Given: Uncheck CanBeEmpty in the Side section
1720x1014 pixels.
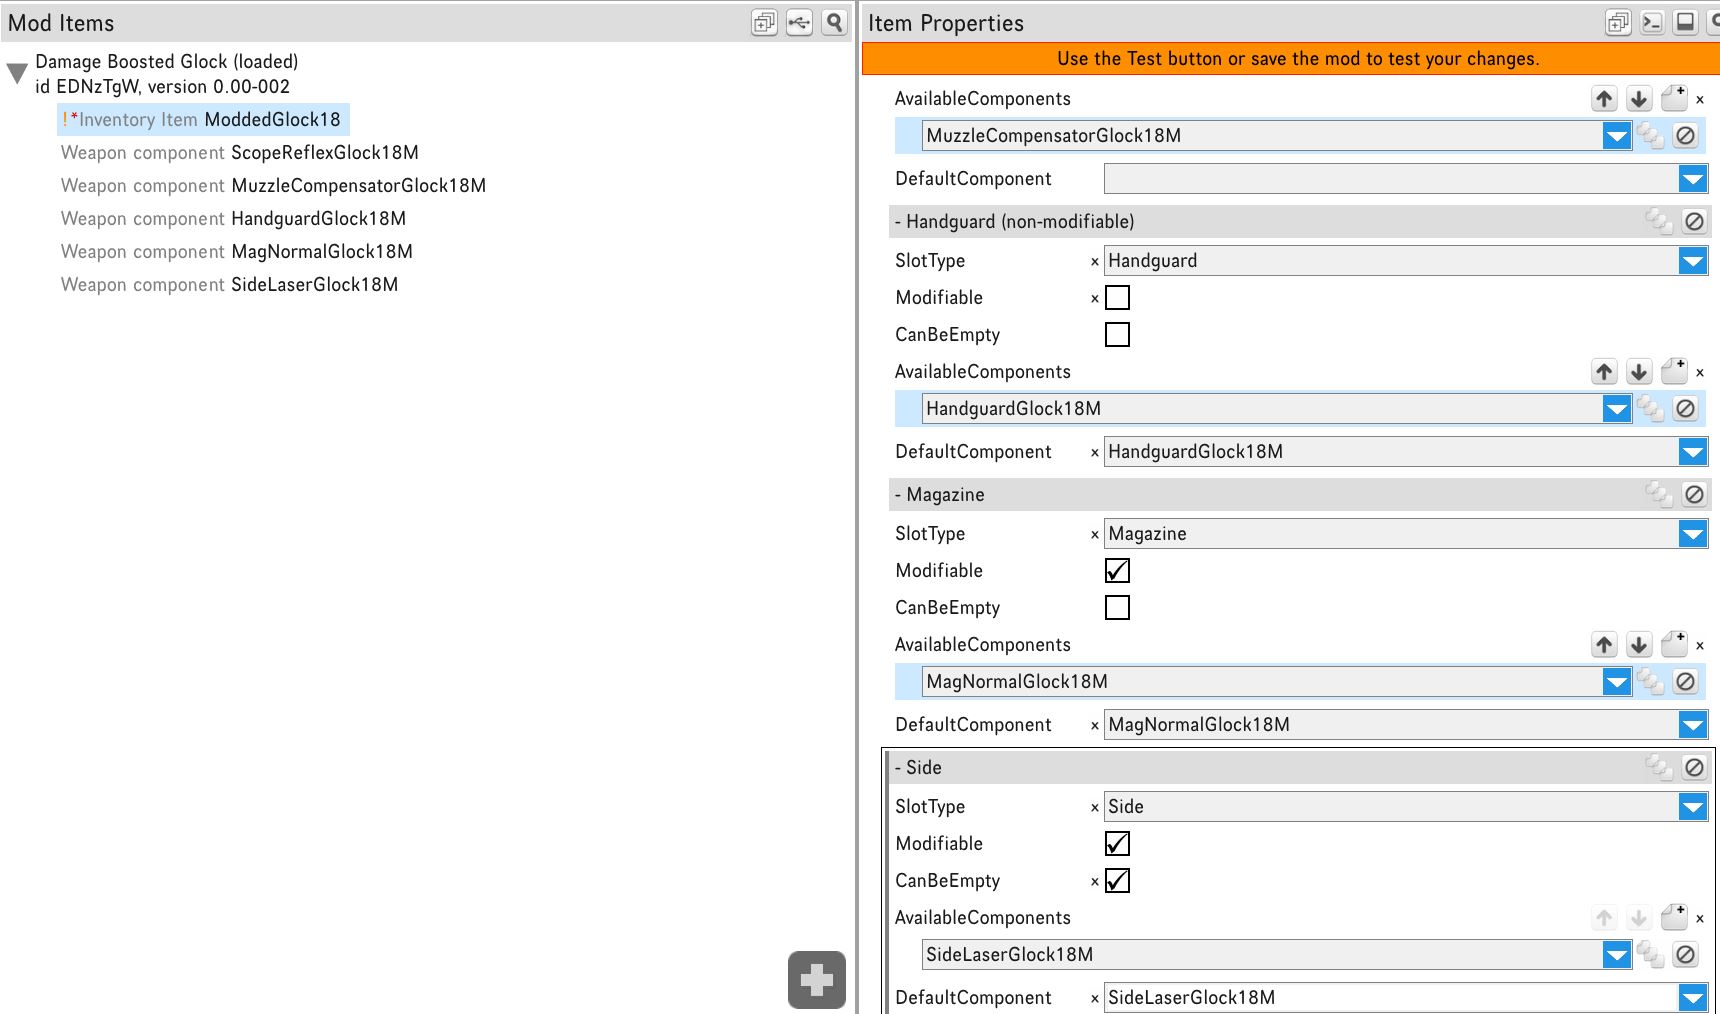Looking at the screenshot, I should point(1117,880).
